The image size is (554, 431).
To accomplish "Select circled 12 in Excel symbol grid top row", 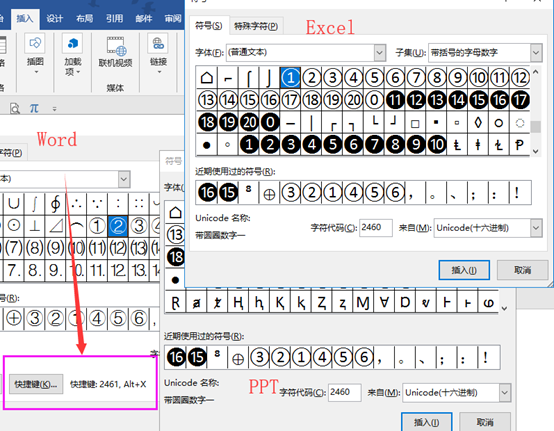I will pyautogui.click(x=520, y=77).
